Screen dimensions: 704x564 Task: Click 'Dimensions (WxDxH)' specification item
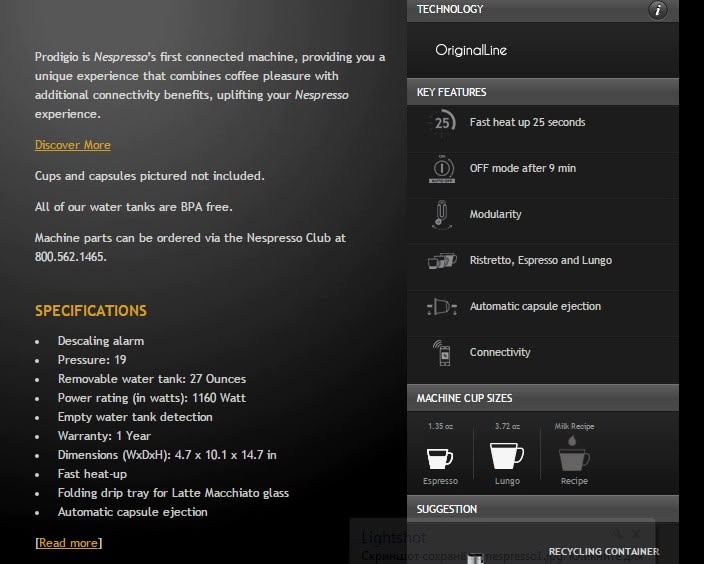167,455
